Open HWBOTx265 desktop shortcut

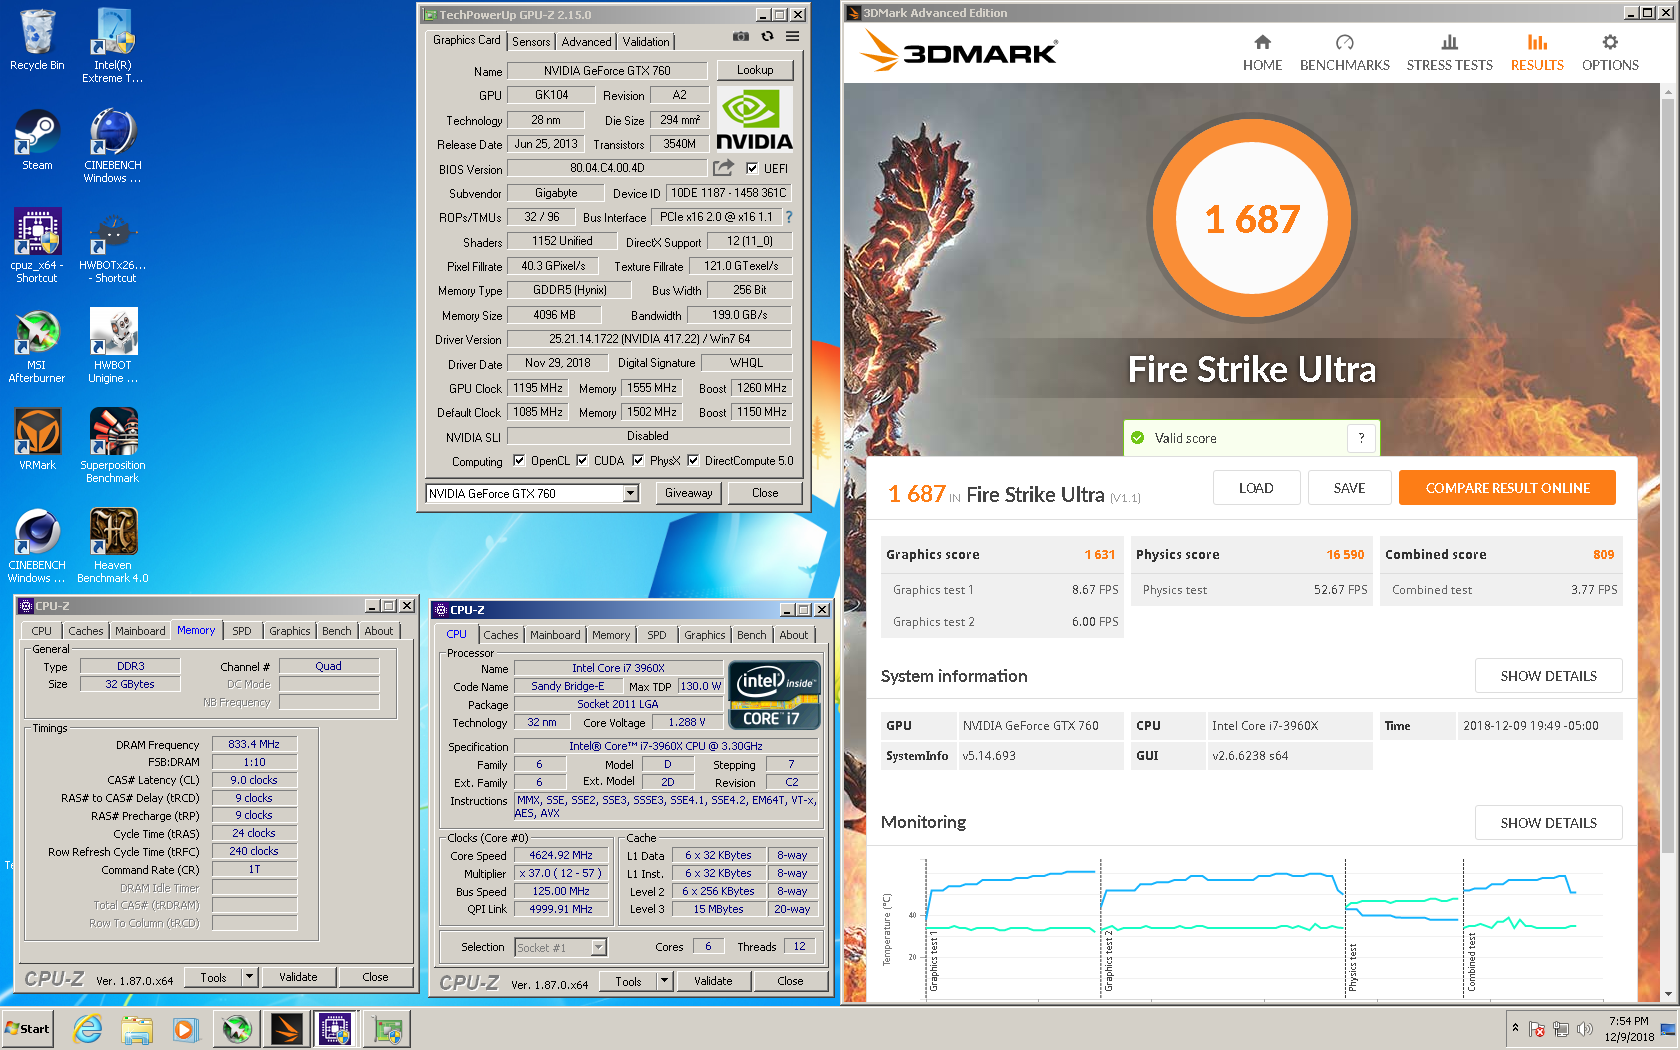click(x=112, y=246)
